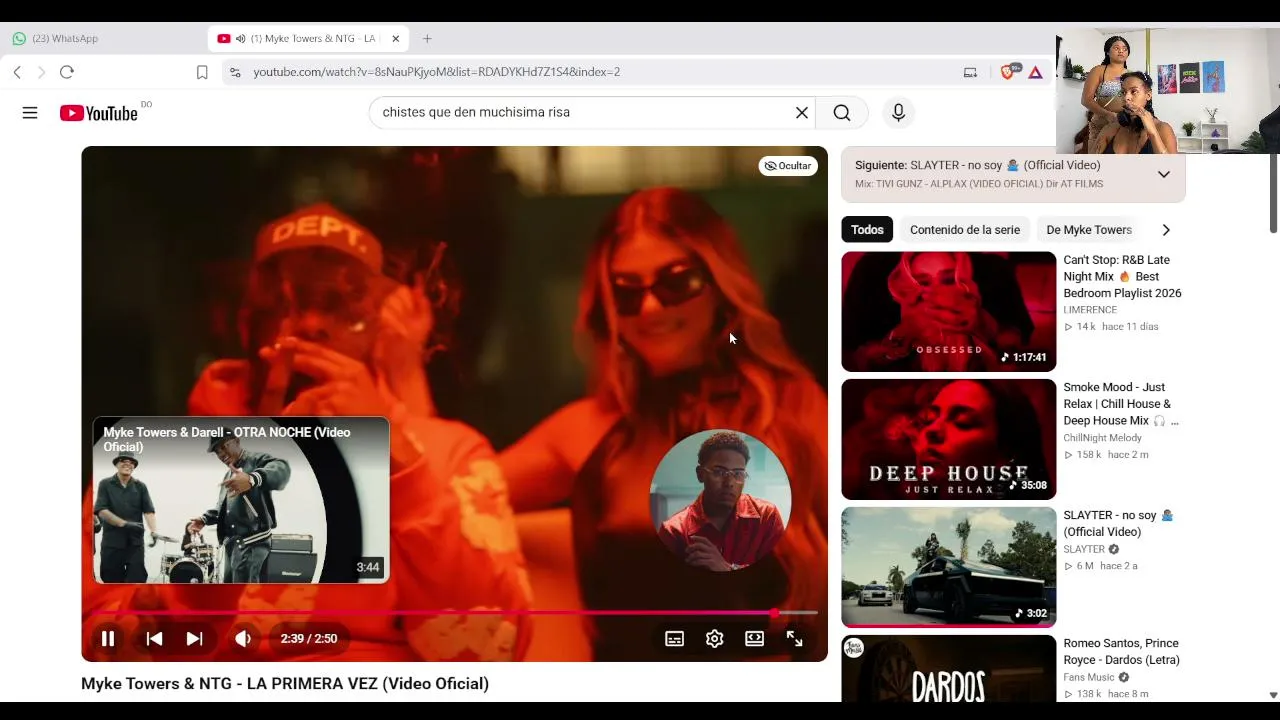Viewport: 1280px width, 720px height.
Task: Start voice search with the microphone
Action: pyautogui.click(x=898, y=113)
